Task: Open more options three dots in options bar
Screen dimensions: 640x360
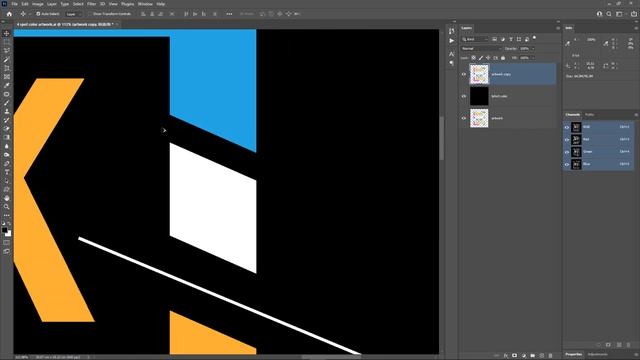Action: tap(229, 14)
